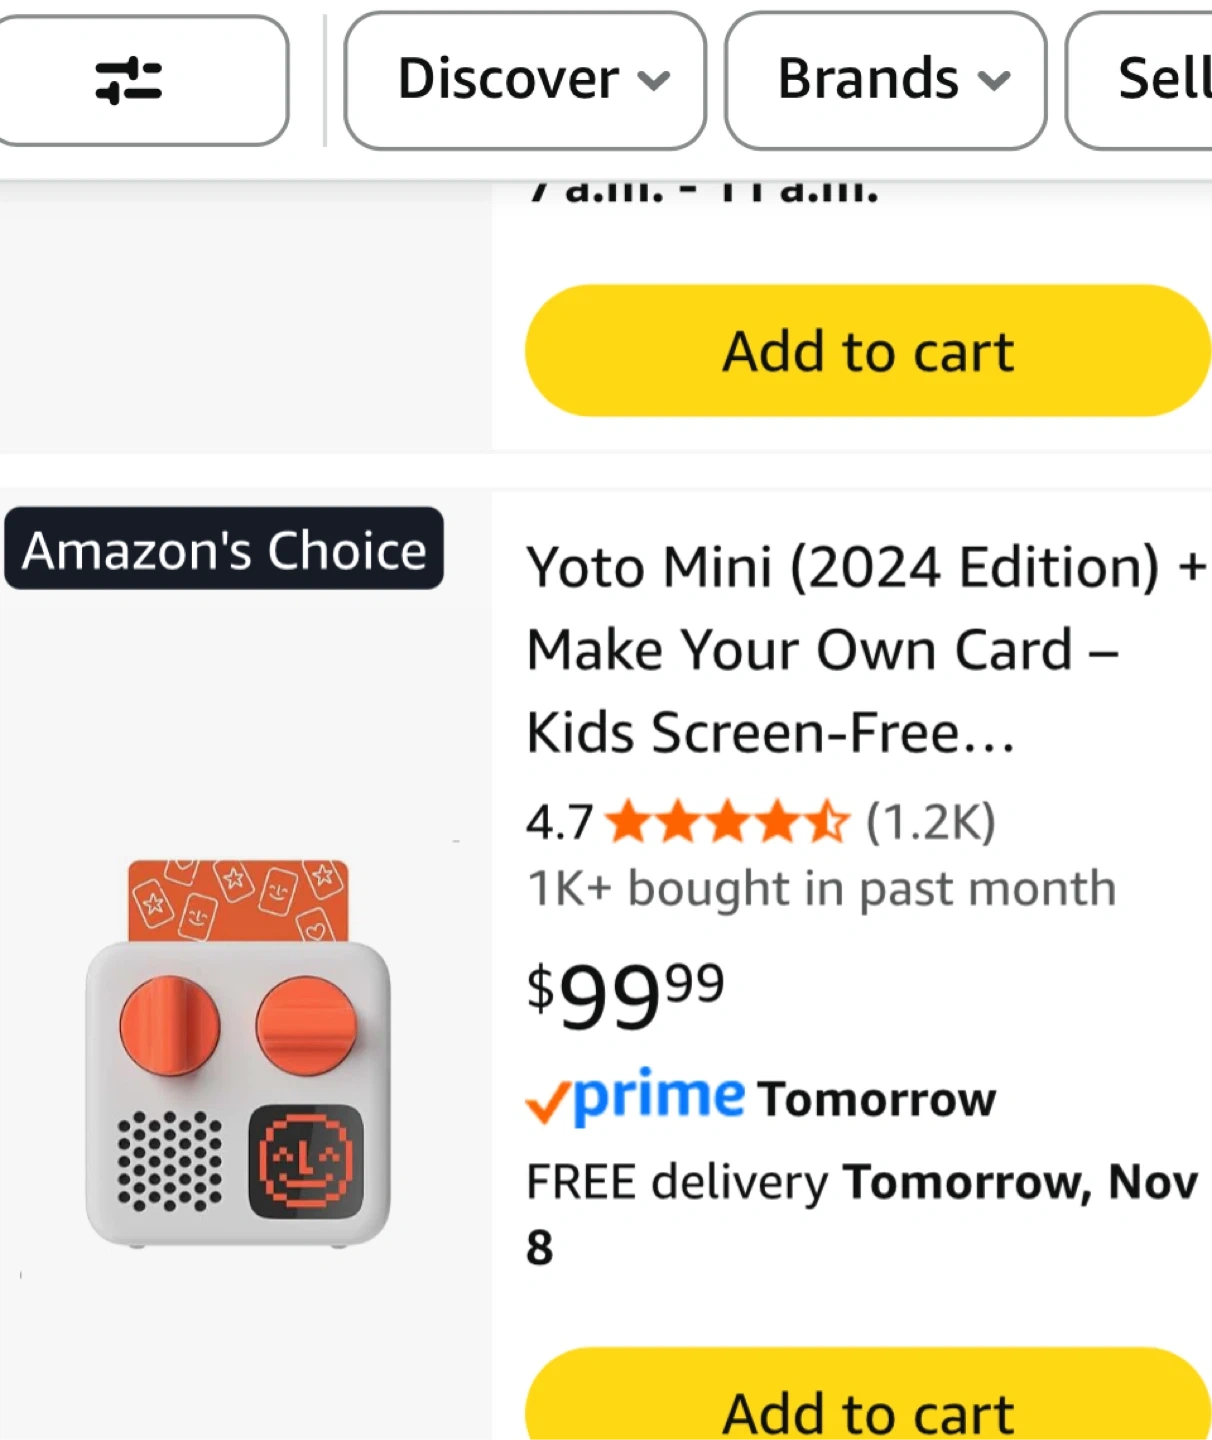
Task: Click the $99.99 price
Action: [x=625, y=995]
